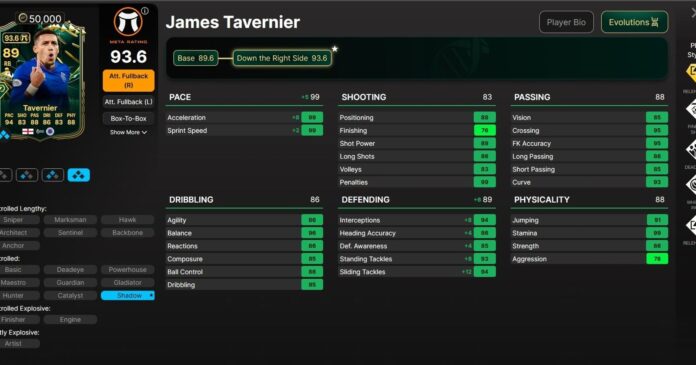Click the meta rating 93.6 badge on card
Screen dimensions: 696x365
tap(16, 38)
